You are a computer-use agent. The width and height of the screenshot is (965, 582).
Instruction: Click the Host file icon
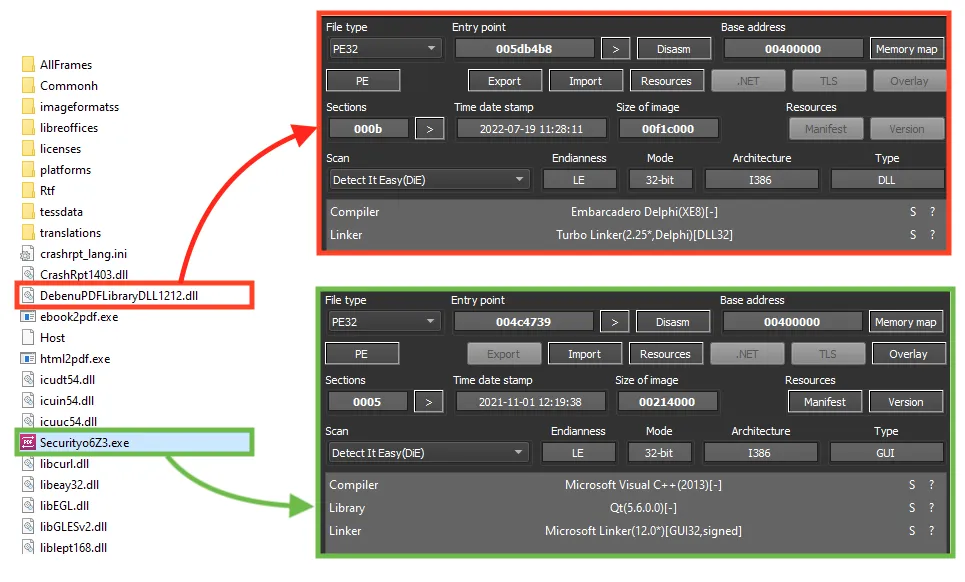point(28,337)
